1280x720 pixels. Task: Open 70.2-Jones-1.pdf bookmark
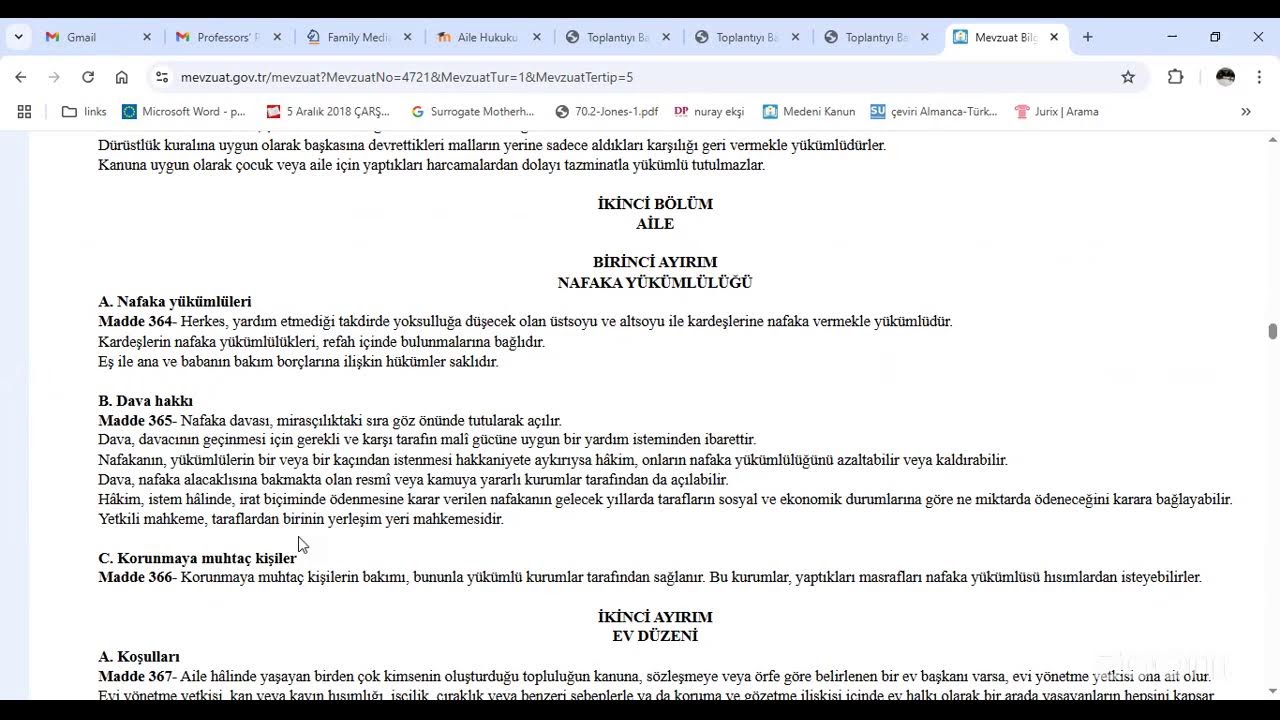coord(607,112)
